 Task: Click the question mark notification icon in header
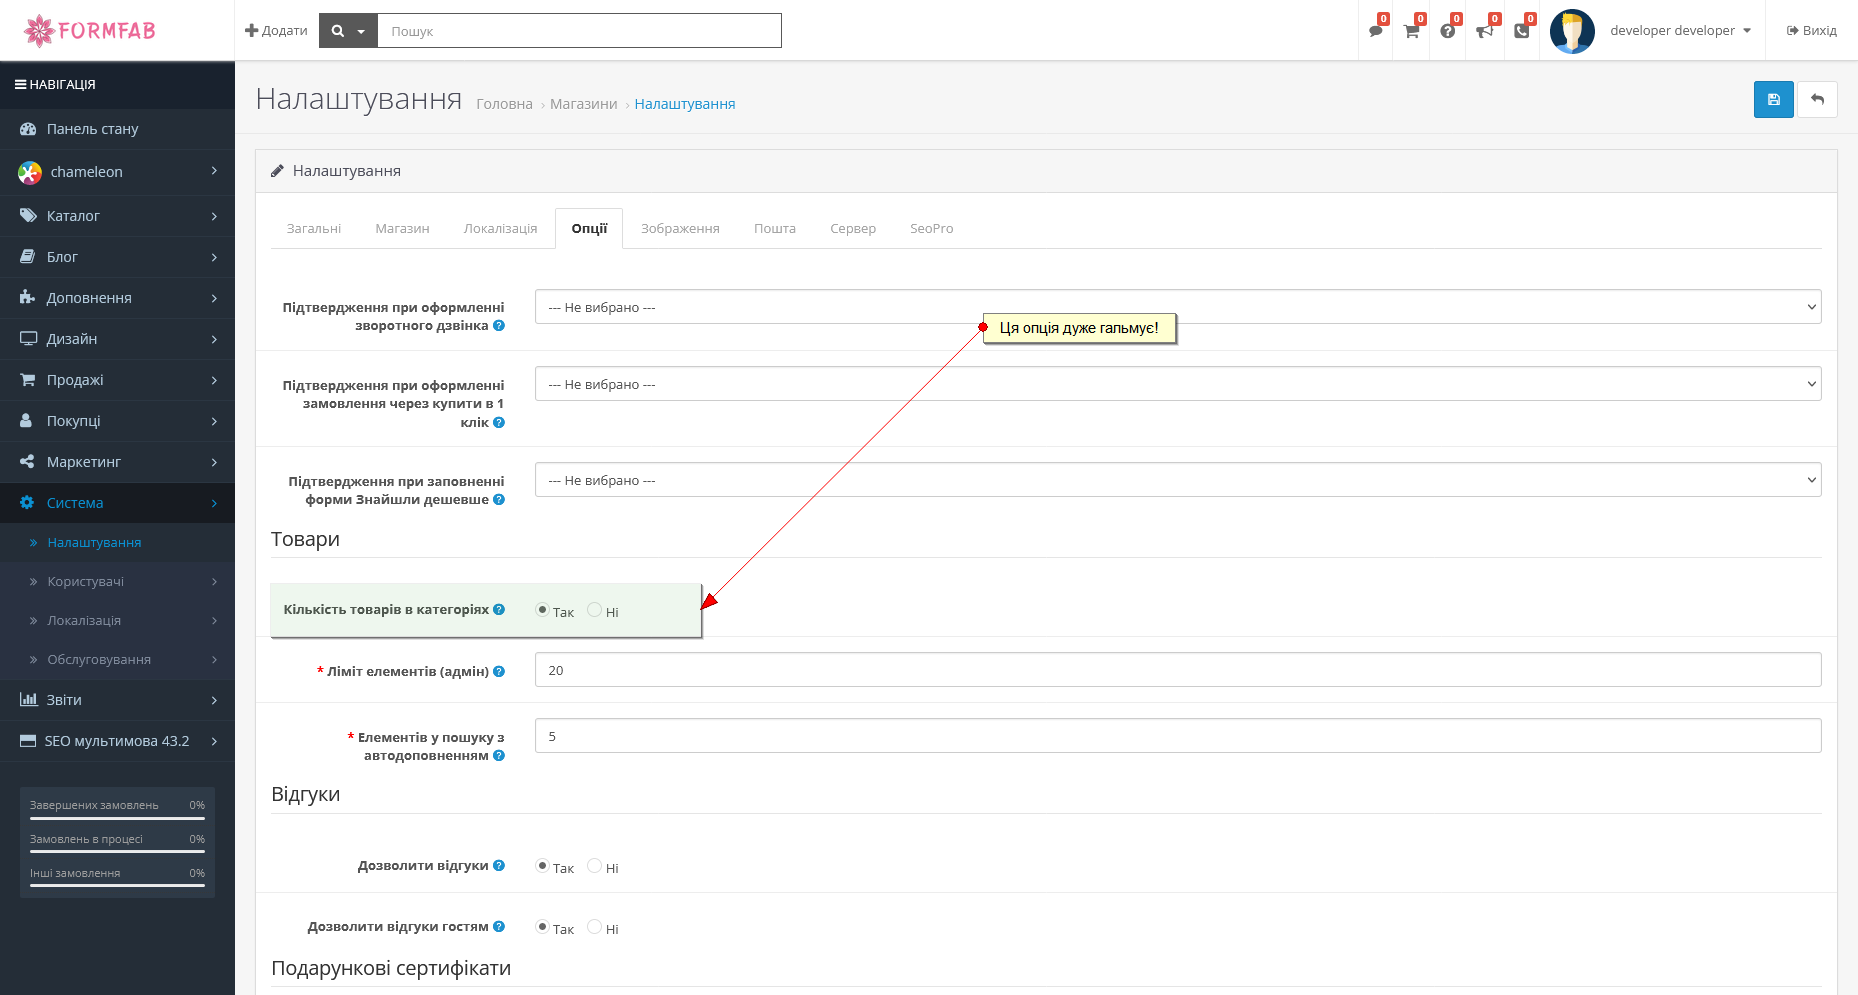pos(1448,31)
